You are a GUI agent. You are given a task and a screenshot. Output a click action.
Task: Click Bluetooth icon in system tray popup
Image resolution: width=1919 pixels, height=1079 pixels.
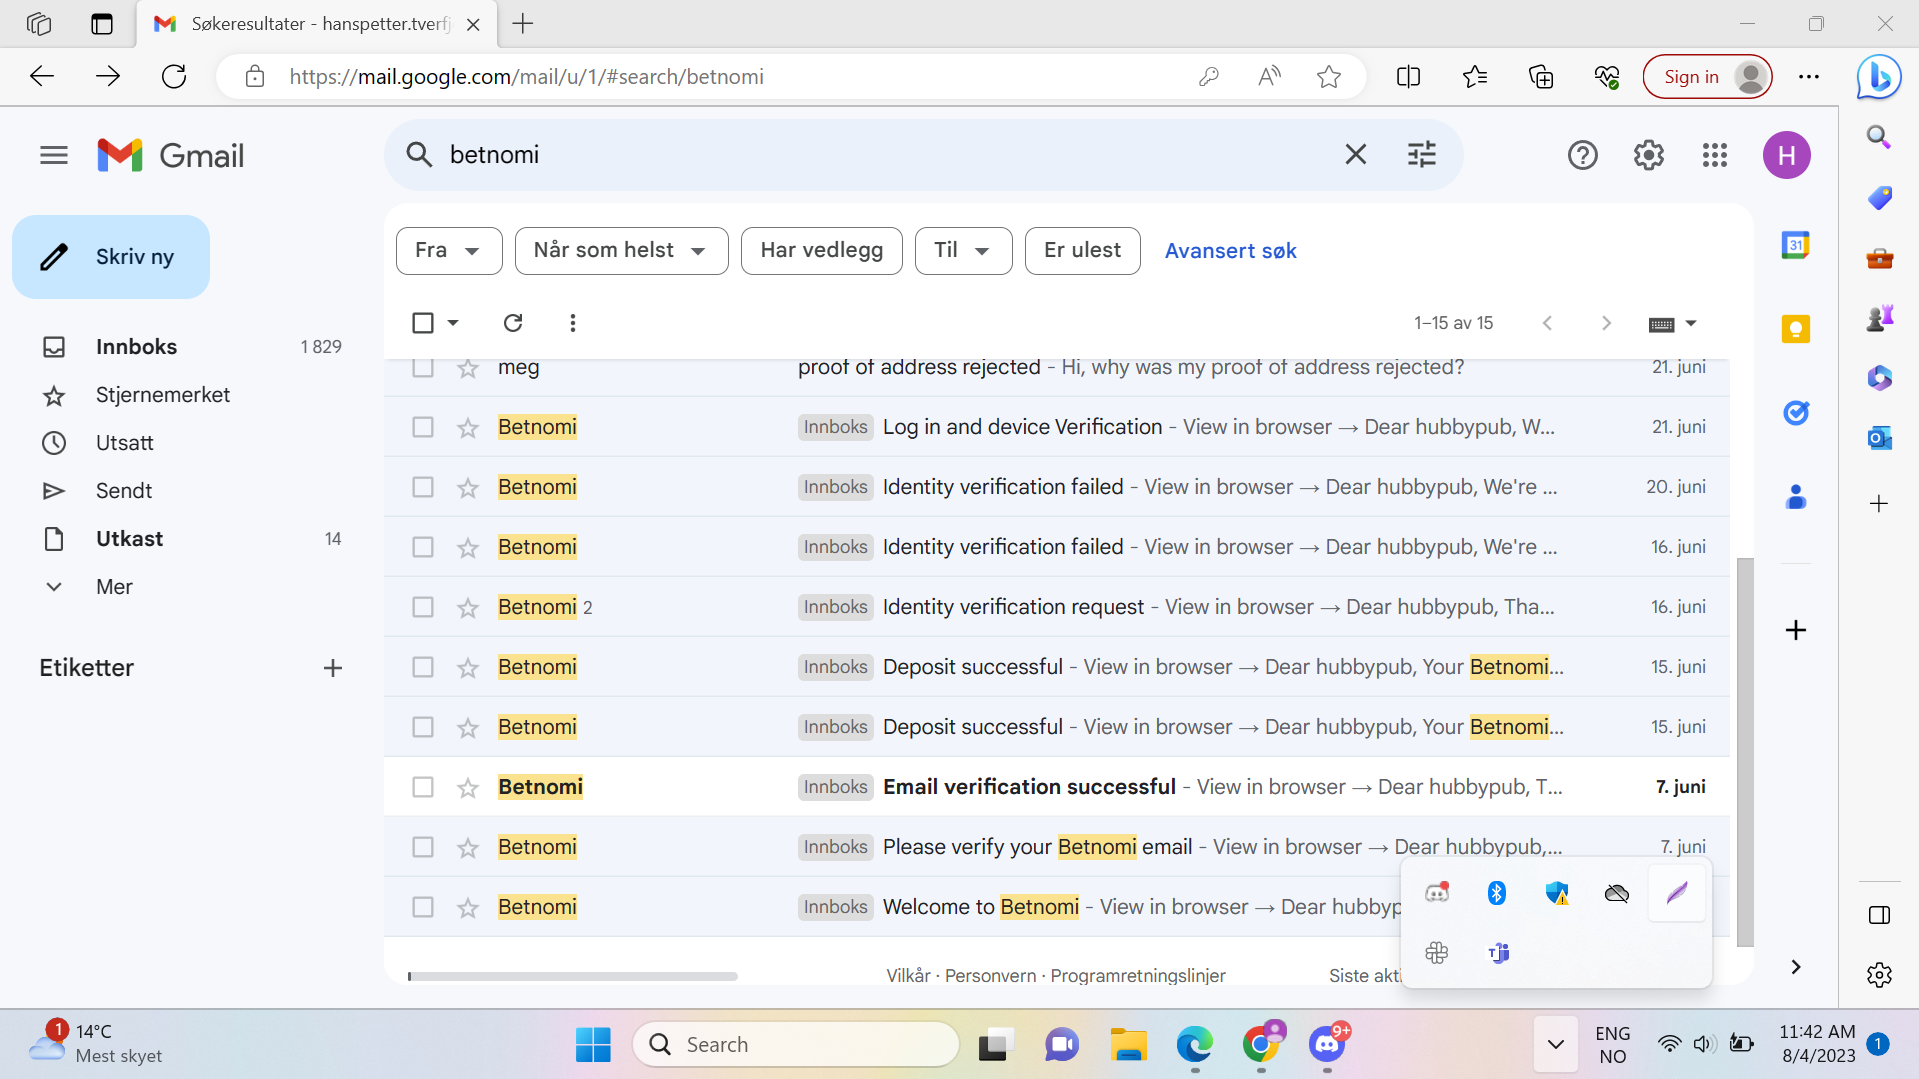tap(1496, 893)
